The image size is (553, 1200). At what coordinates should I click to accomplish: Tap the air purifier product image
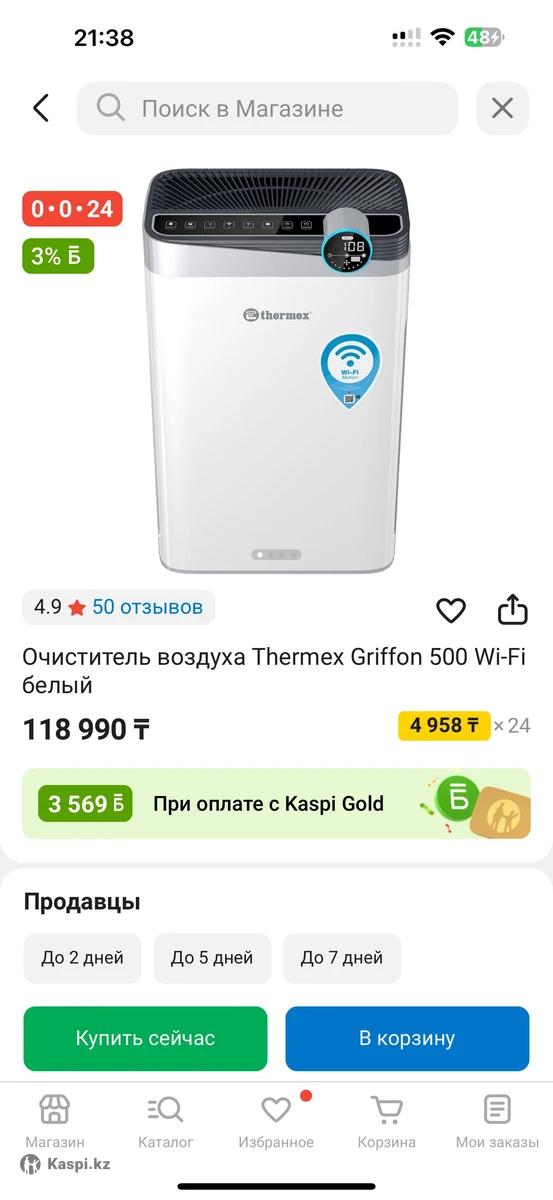tap(276, 370)
